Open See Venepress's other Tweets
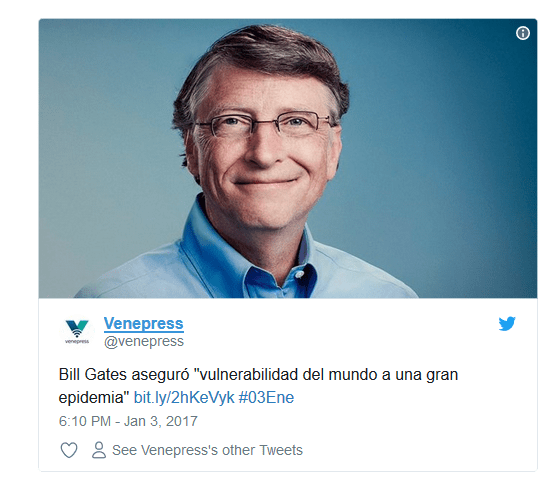Viewport: 556px width, 487px height. 207,450
